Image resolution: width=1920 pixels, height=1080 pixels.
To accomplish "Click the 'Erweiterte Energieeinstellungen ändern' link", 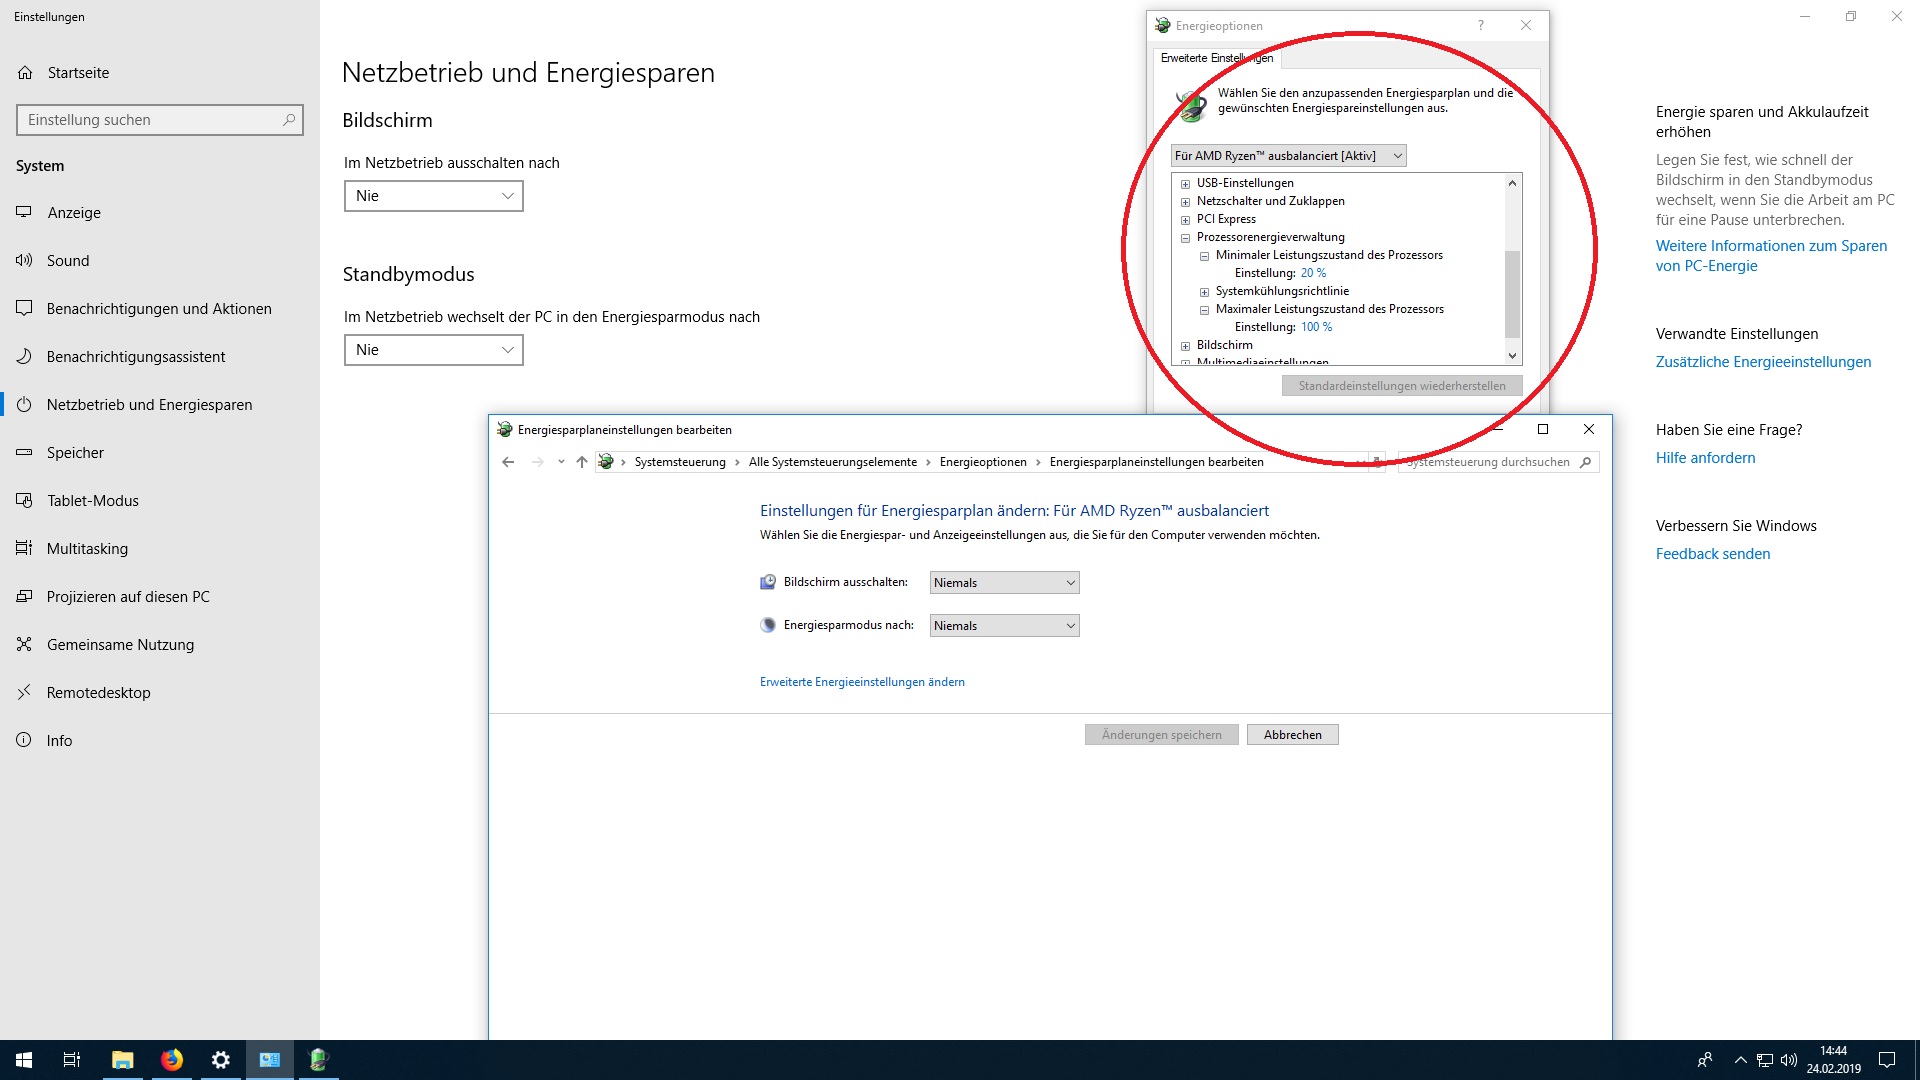I will point(862,682).
